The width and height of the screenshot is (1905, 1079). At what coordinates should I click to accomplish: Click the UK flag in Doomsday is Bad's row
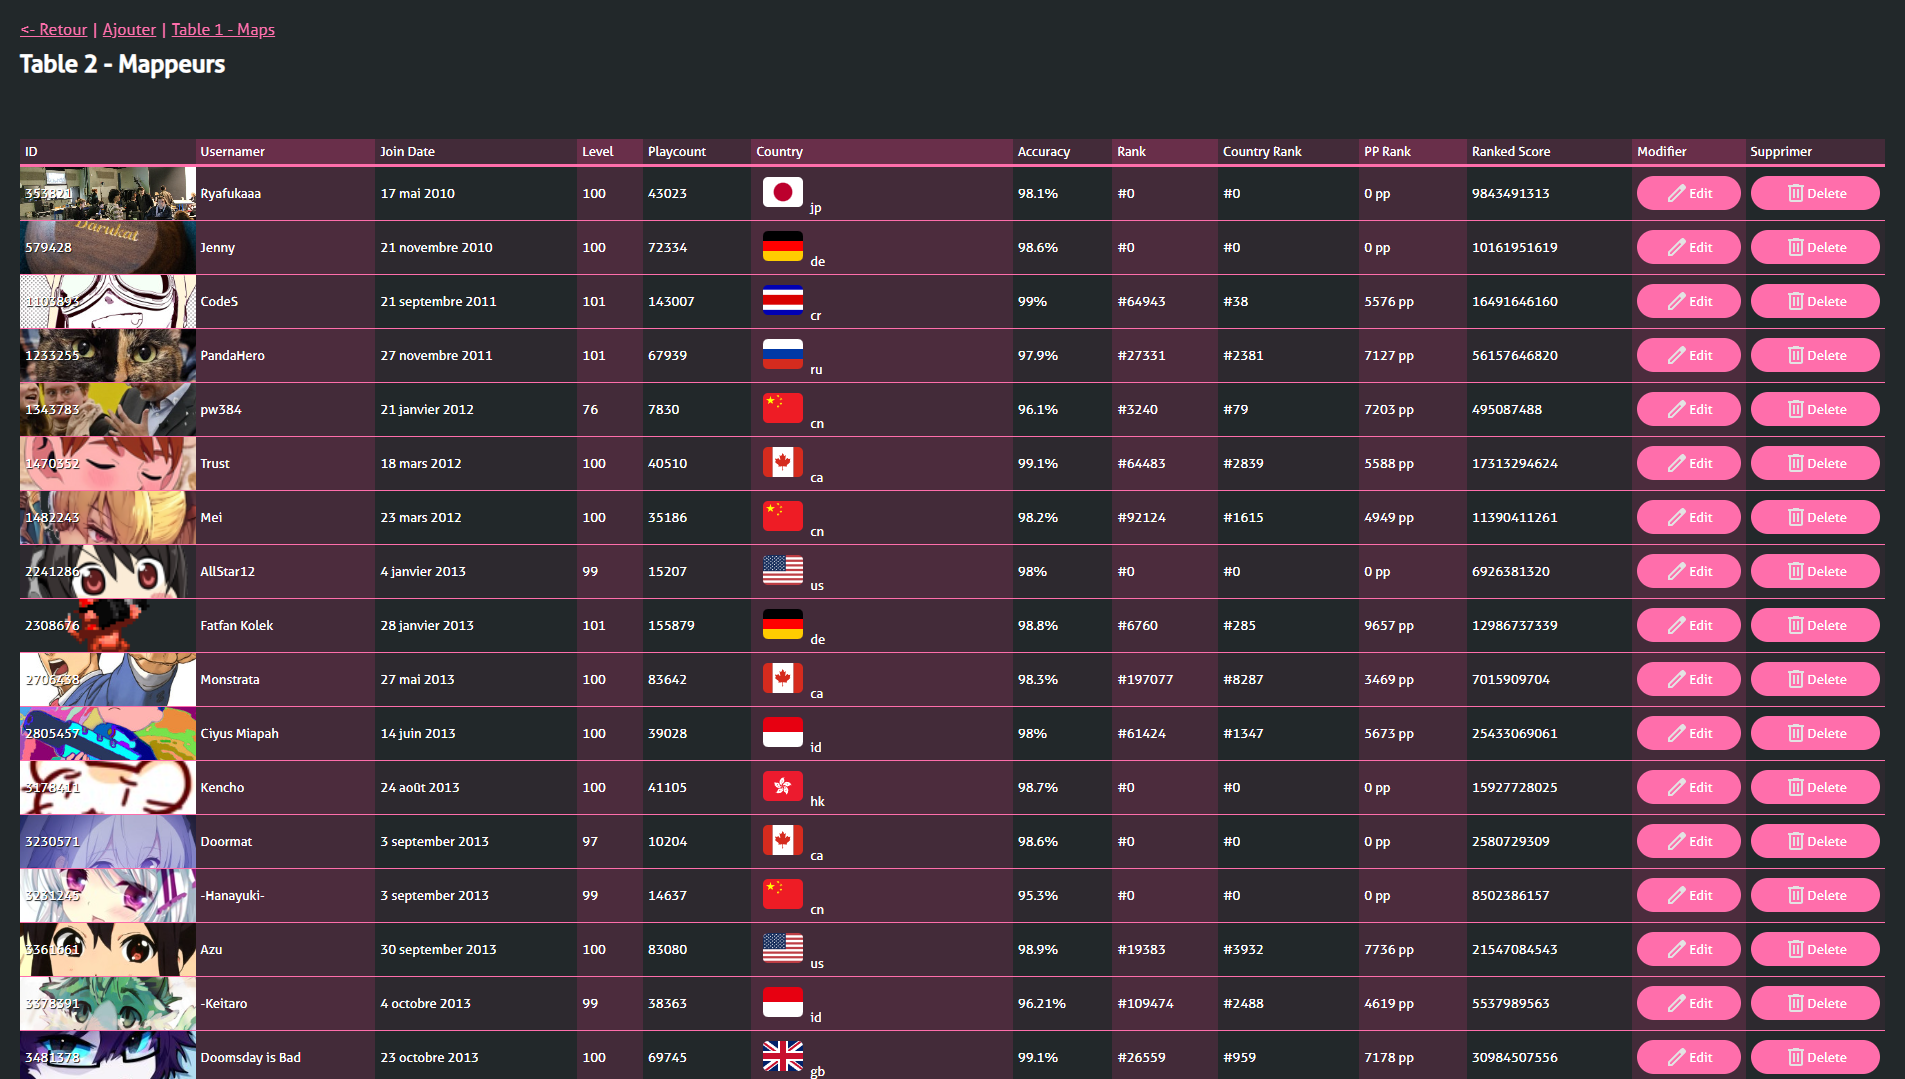pos(782,1056)
